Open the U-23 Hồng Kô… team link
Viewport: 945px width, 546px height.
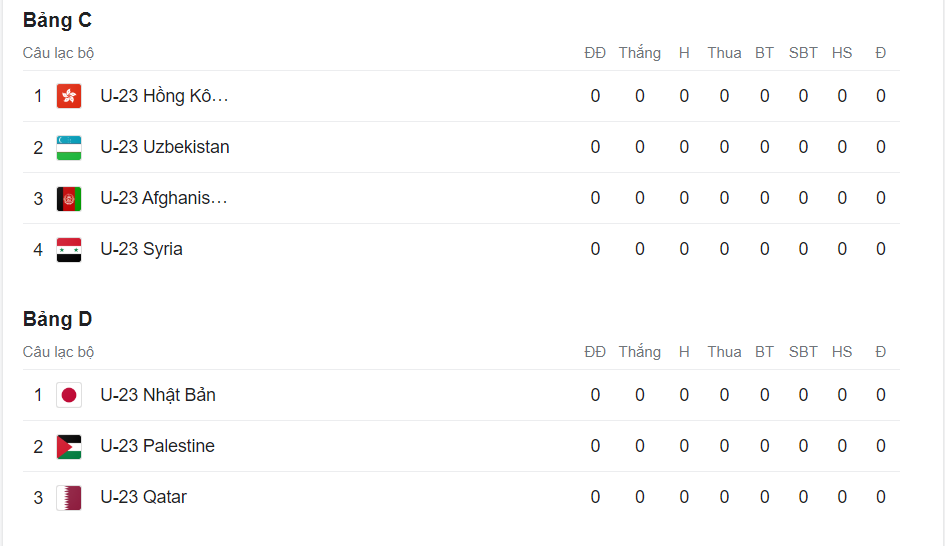(164, 96)
